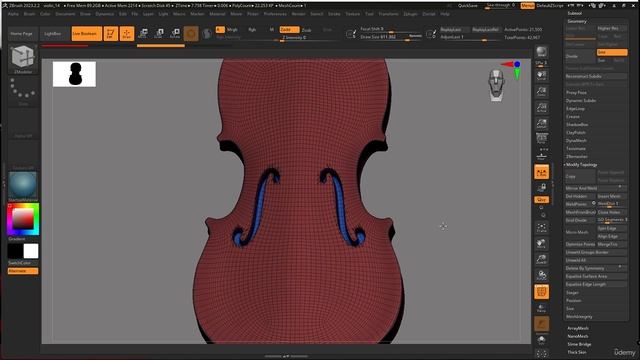The image size is (640, 360).
Task: Click the BPR render sphere icon
Action: 542,52
